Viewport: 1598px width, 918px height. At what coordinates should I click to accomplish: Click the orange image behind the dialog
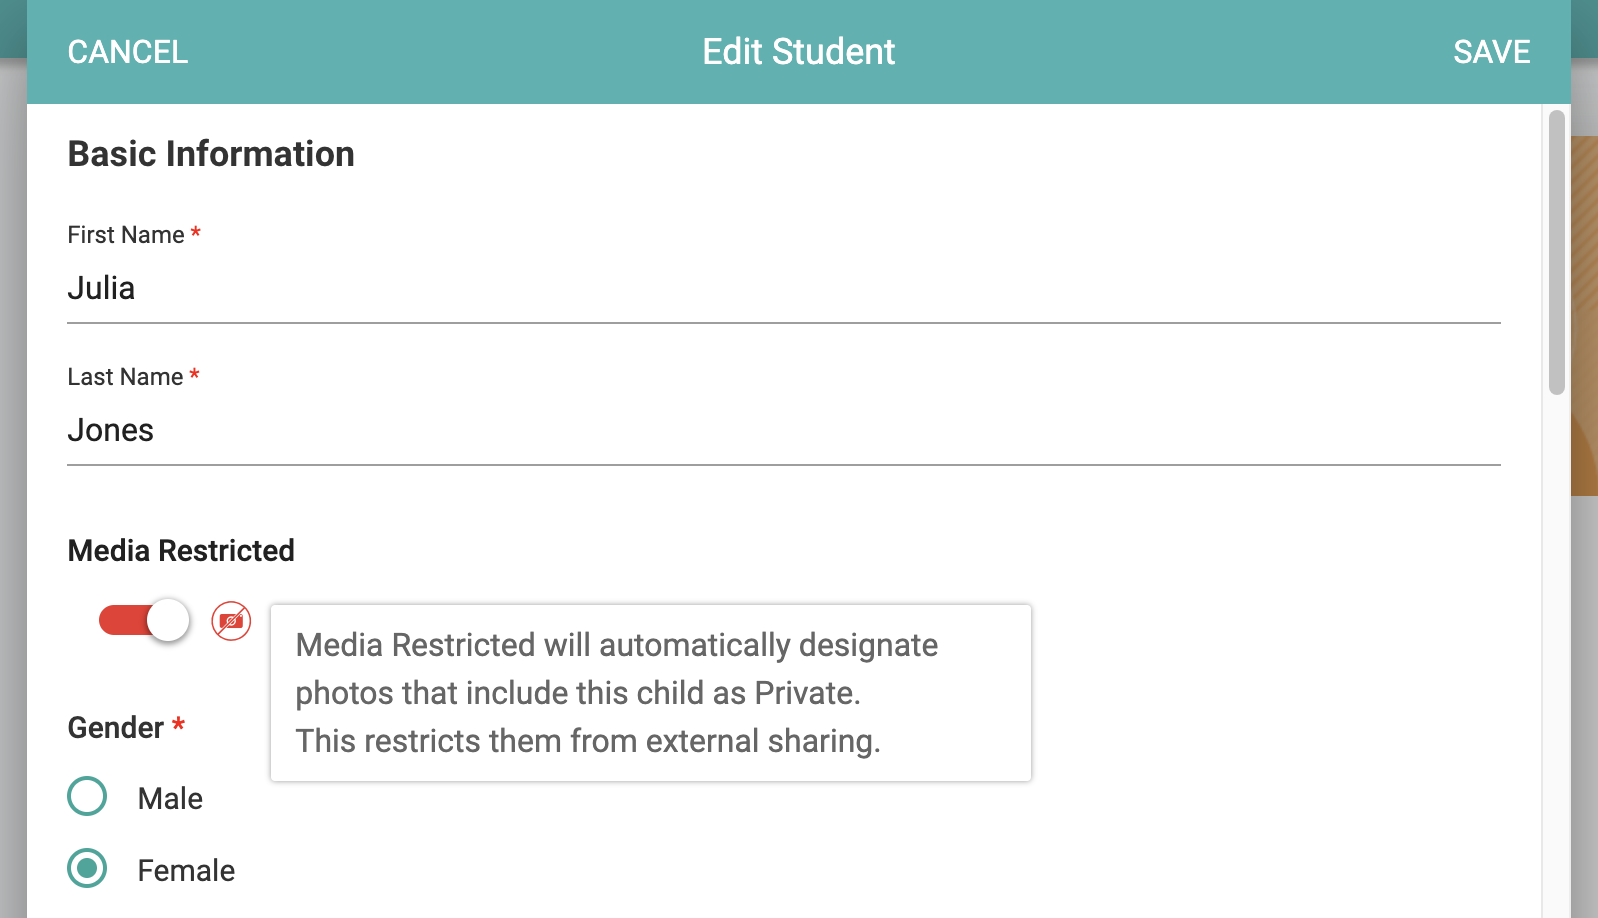[x=1584, y=315]
